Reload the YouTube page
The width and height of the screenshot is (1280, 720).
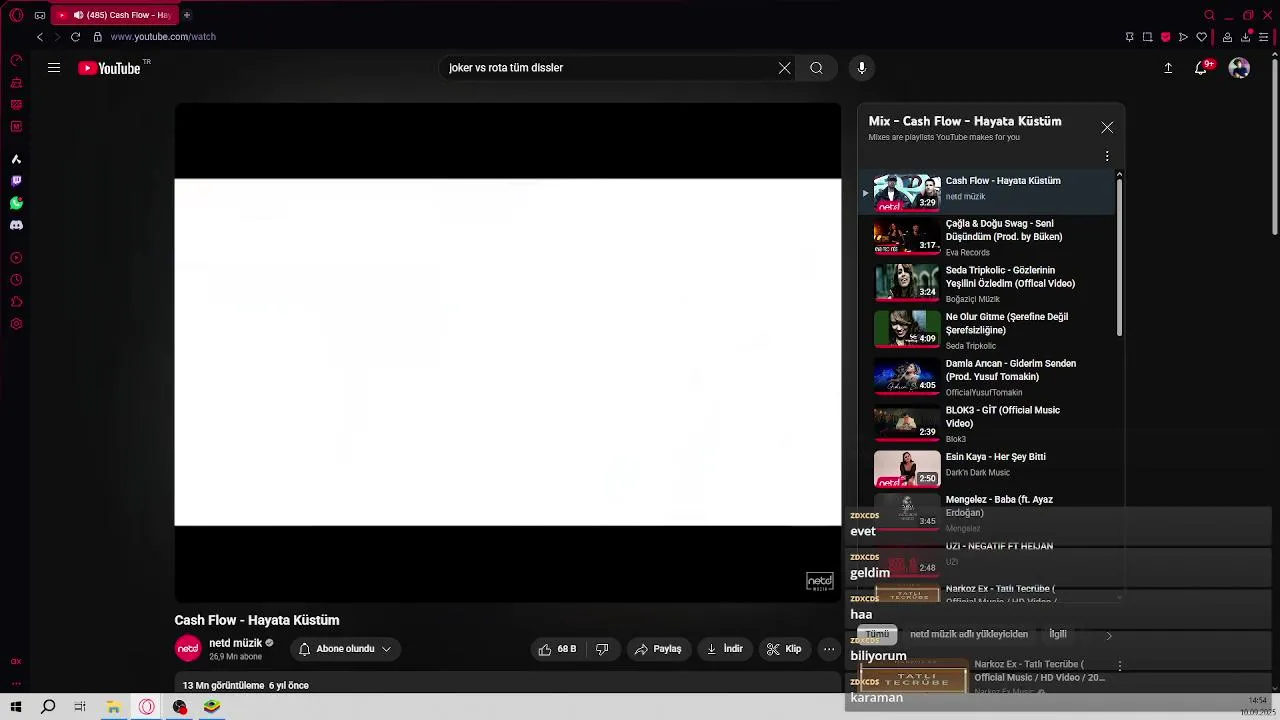pyautogui.click(x=75, y=37)
